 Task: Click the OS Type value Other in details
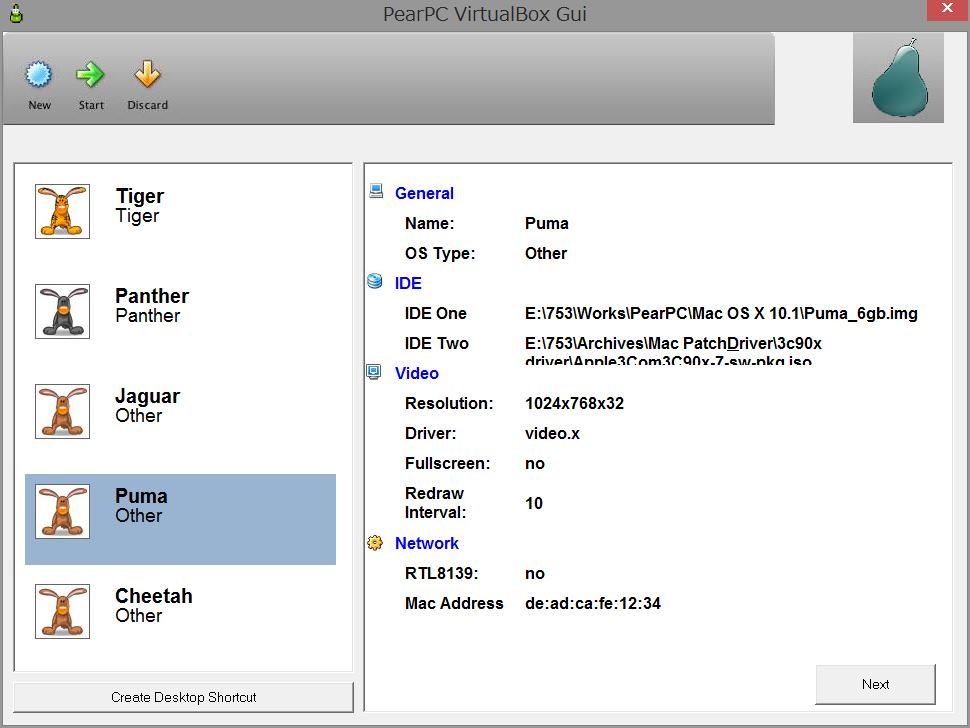click(546, 254)
